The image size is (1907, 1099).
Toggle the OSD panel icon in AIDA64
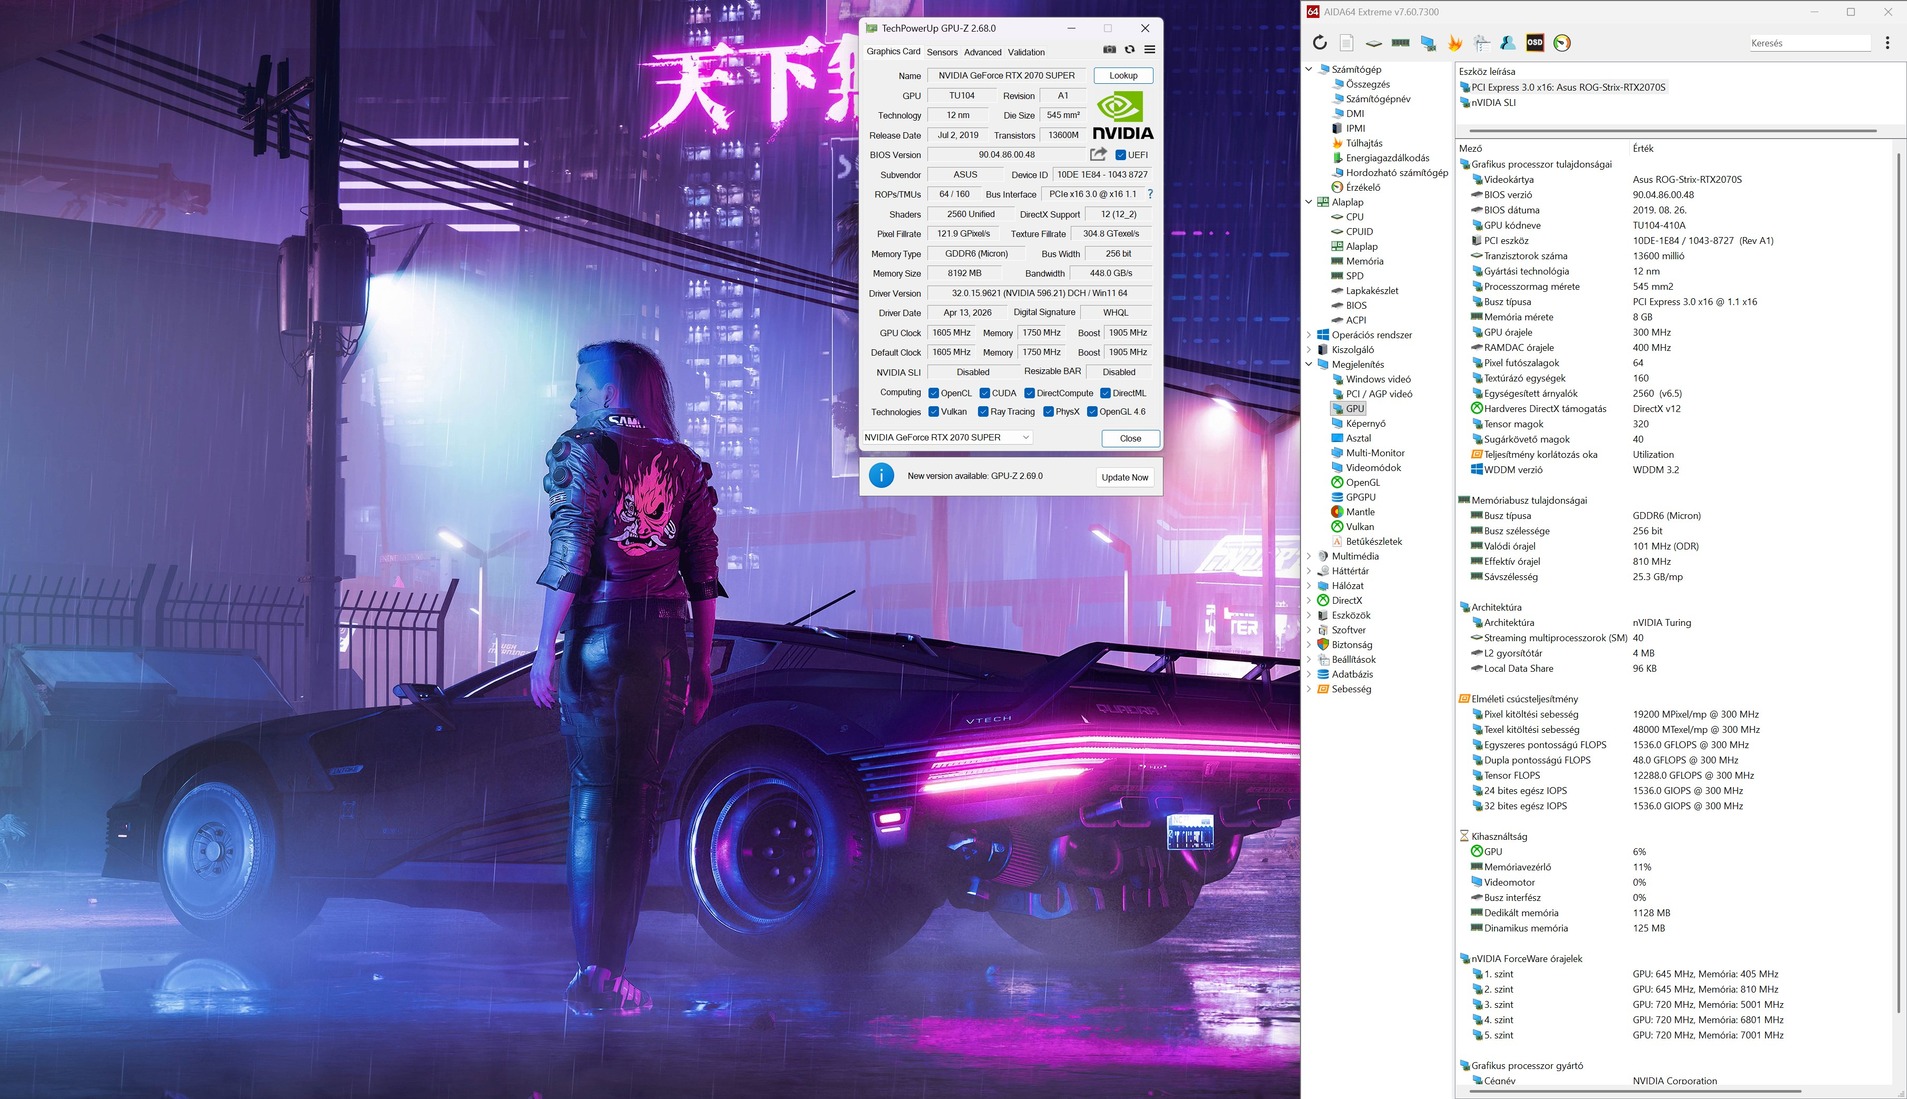(x=1535, y=43)
